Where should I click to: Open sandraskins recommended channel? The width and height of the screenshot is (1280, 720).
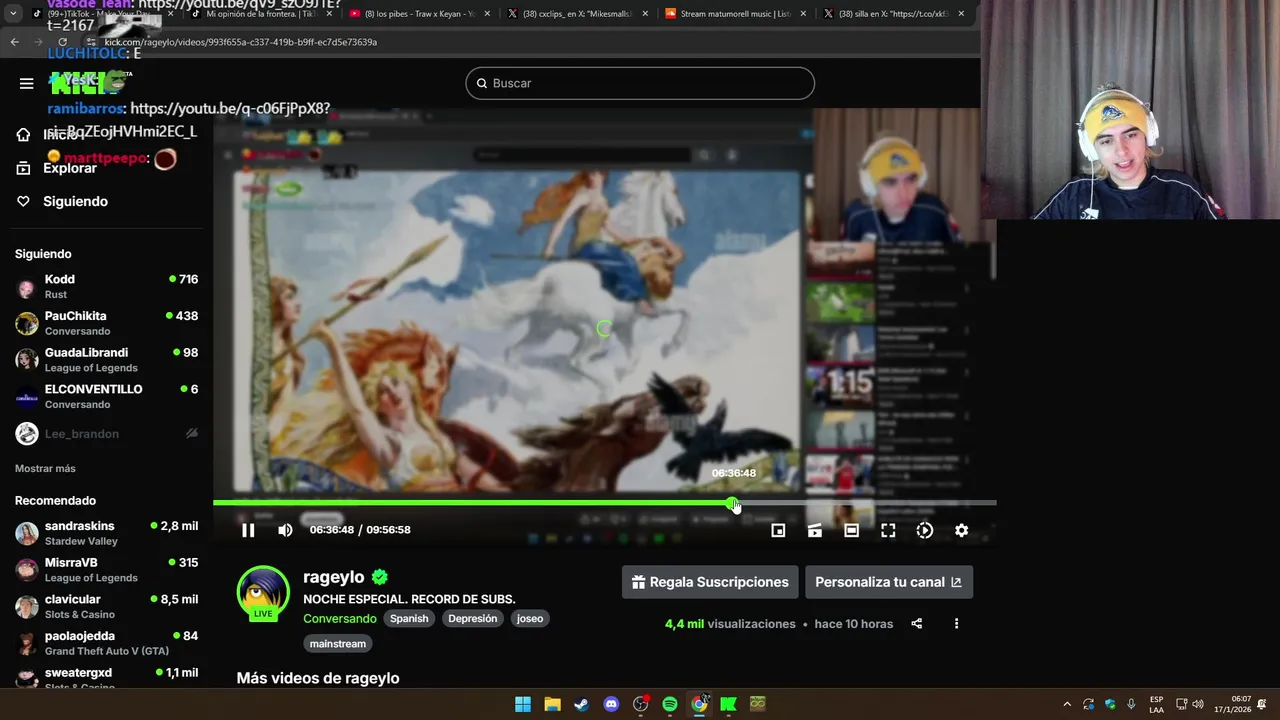click(x=106, y=533)
